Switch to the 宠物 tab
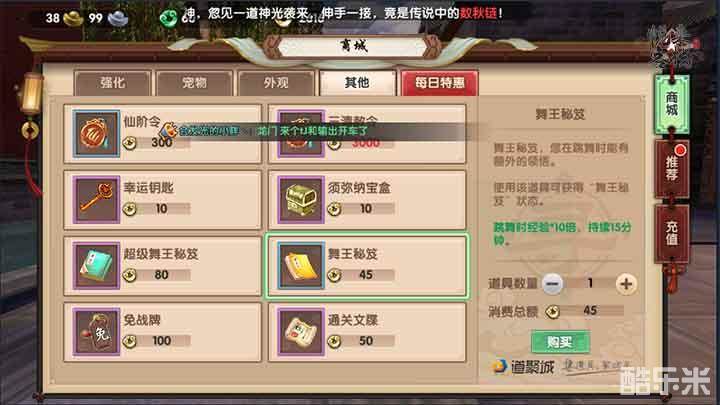Viewport: 720px width, 405px height. click(x=194, y=83)
